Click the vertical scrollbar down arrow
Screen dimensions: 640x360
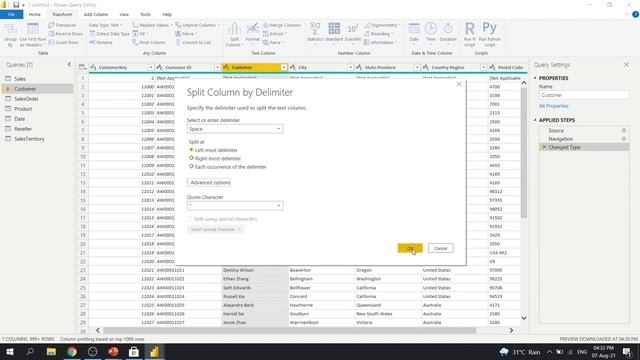point(524,318)
